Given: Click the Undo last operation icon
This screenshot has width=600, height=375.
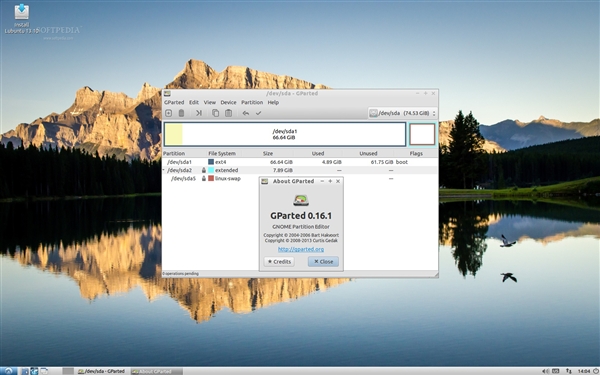Looking at the screenshot, I should click(x=246, y=113).
